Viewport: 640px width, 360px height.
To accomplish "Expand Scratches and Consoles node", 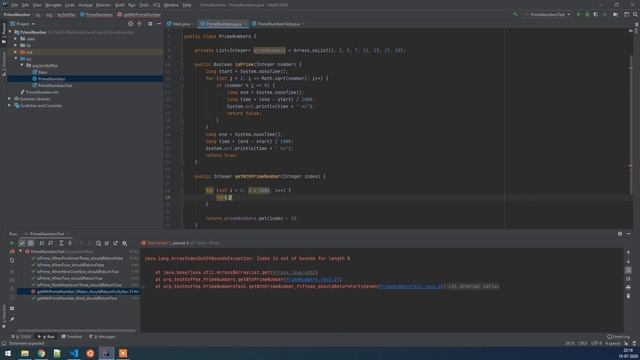I will tap(10, 106).
